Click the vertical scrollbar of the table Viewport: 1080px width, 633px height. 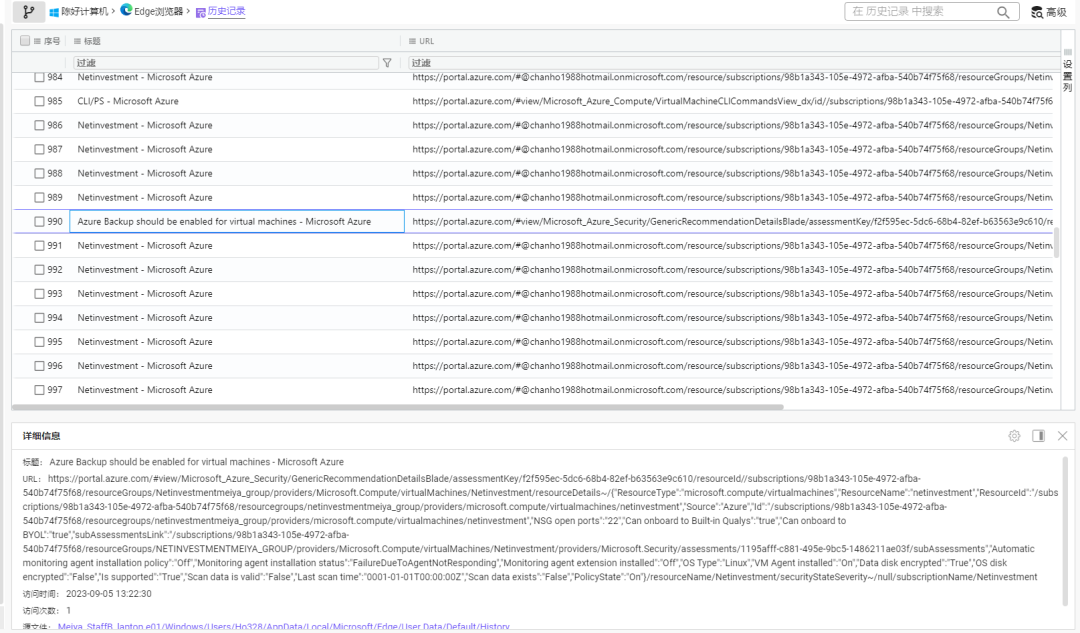1057,242
